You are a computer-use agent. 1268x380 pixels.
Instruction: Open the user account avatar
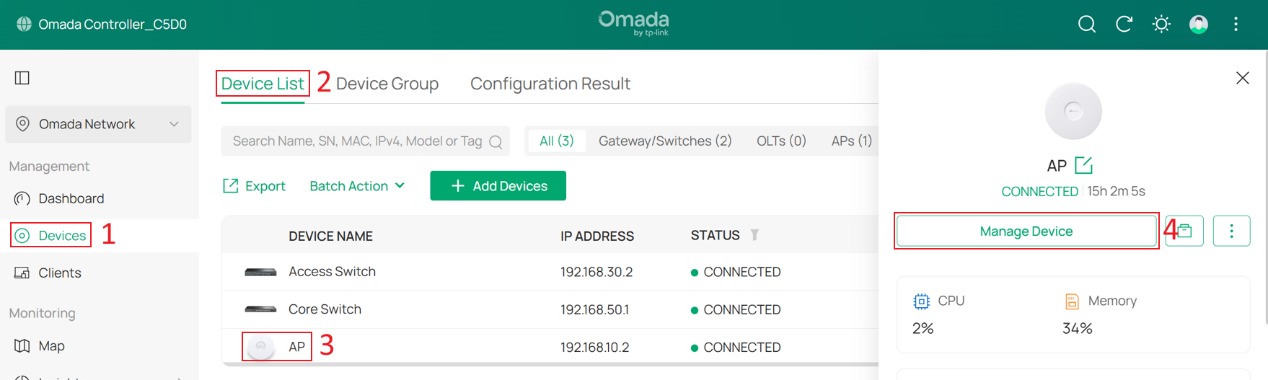click(x=1198, y=24)
